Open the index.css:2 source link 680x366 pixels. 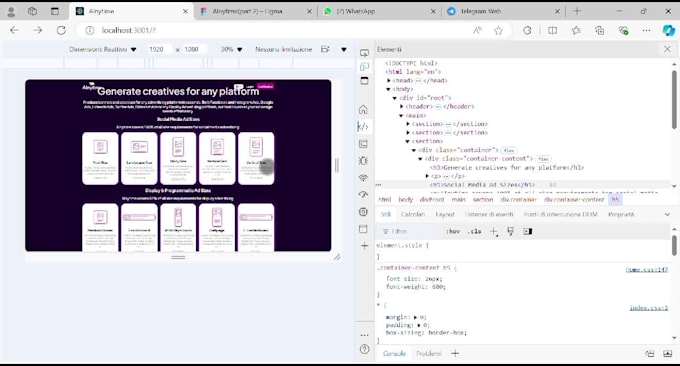649,308
